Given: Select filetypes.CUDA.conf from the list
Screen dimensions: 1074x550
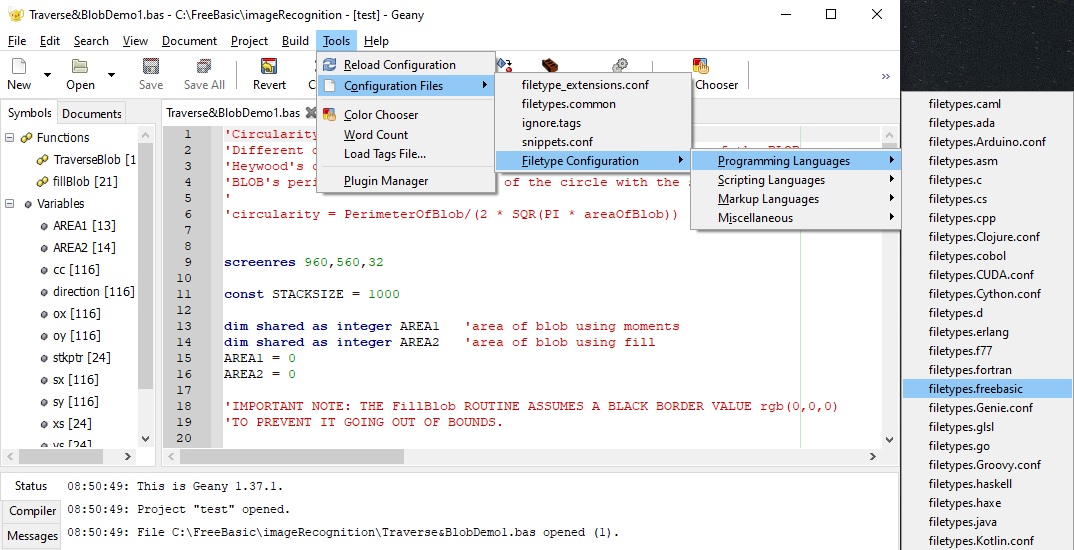Looking at the screenshot, I should (987, 275).
